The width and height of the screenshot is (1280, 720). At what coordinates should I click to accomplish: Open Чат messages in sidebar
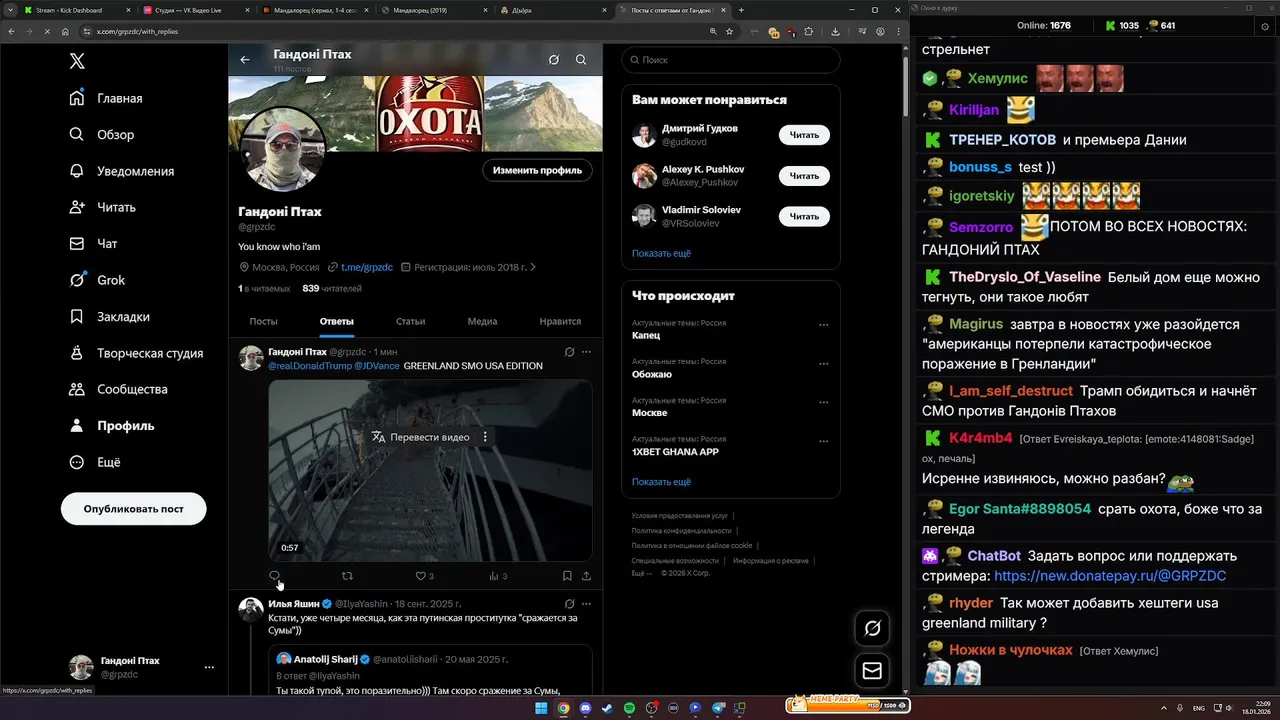(94, 243)
